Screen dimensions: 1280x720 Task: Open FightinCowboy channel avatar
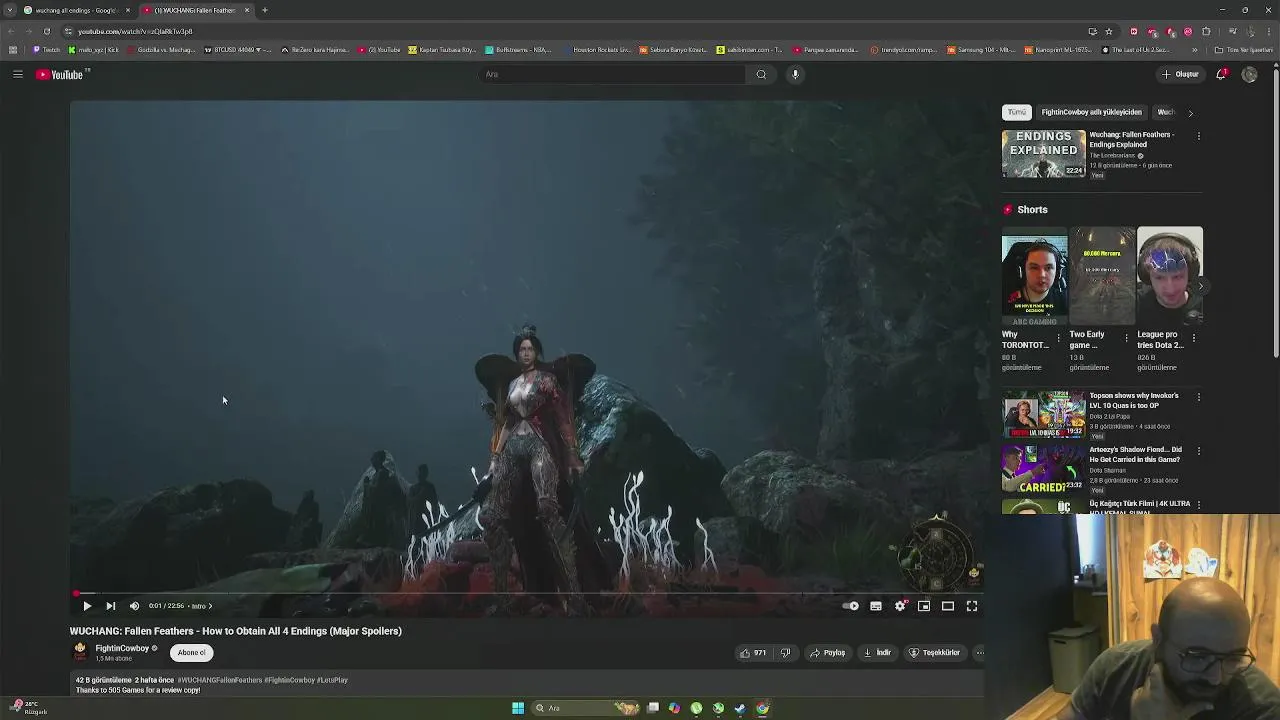coord(80,651)
